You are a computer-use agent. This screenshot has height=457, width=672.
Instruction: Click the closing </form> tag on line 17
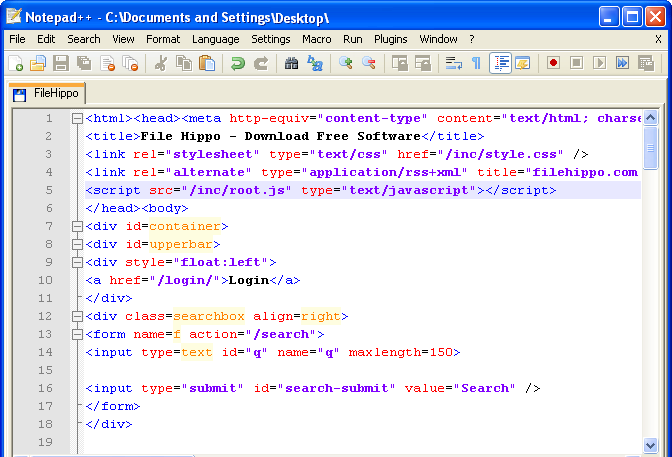coord(113,406)
